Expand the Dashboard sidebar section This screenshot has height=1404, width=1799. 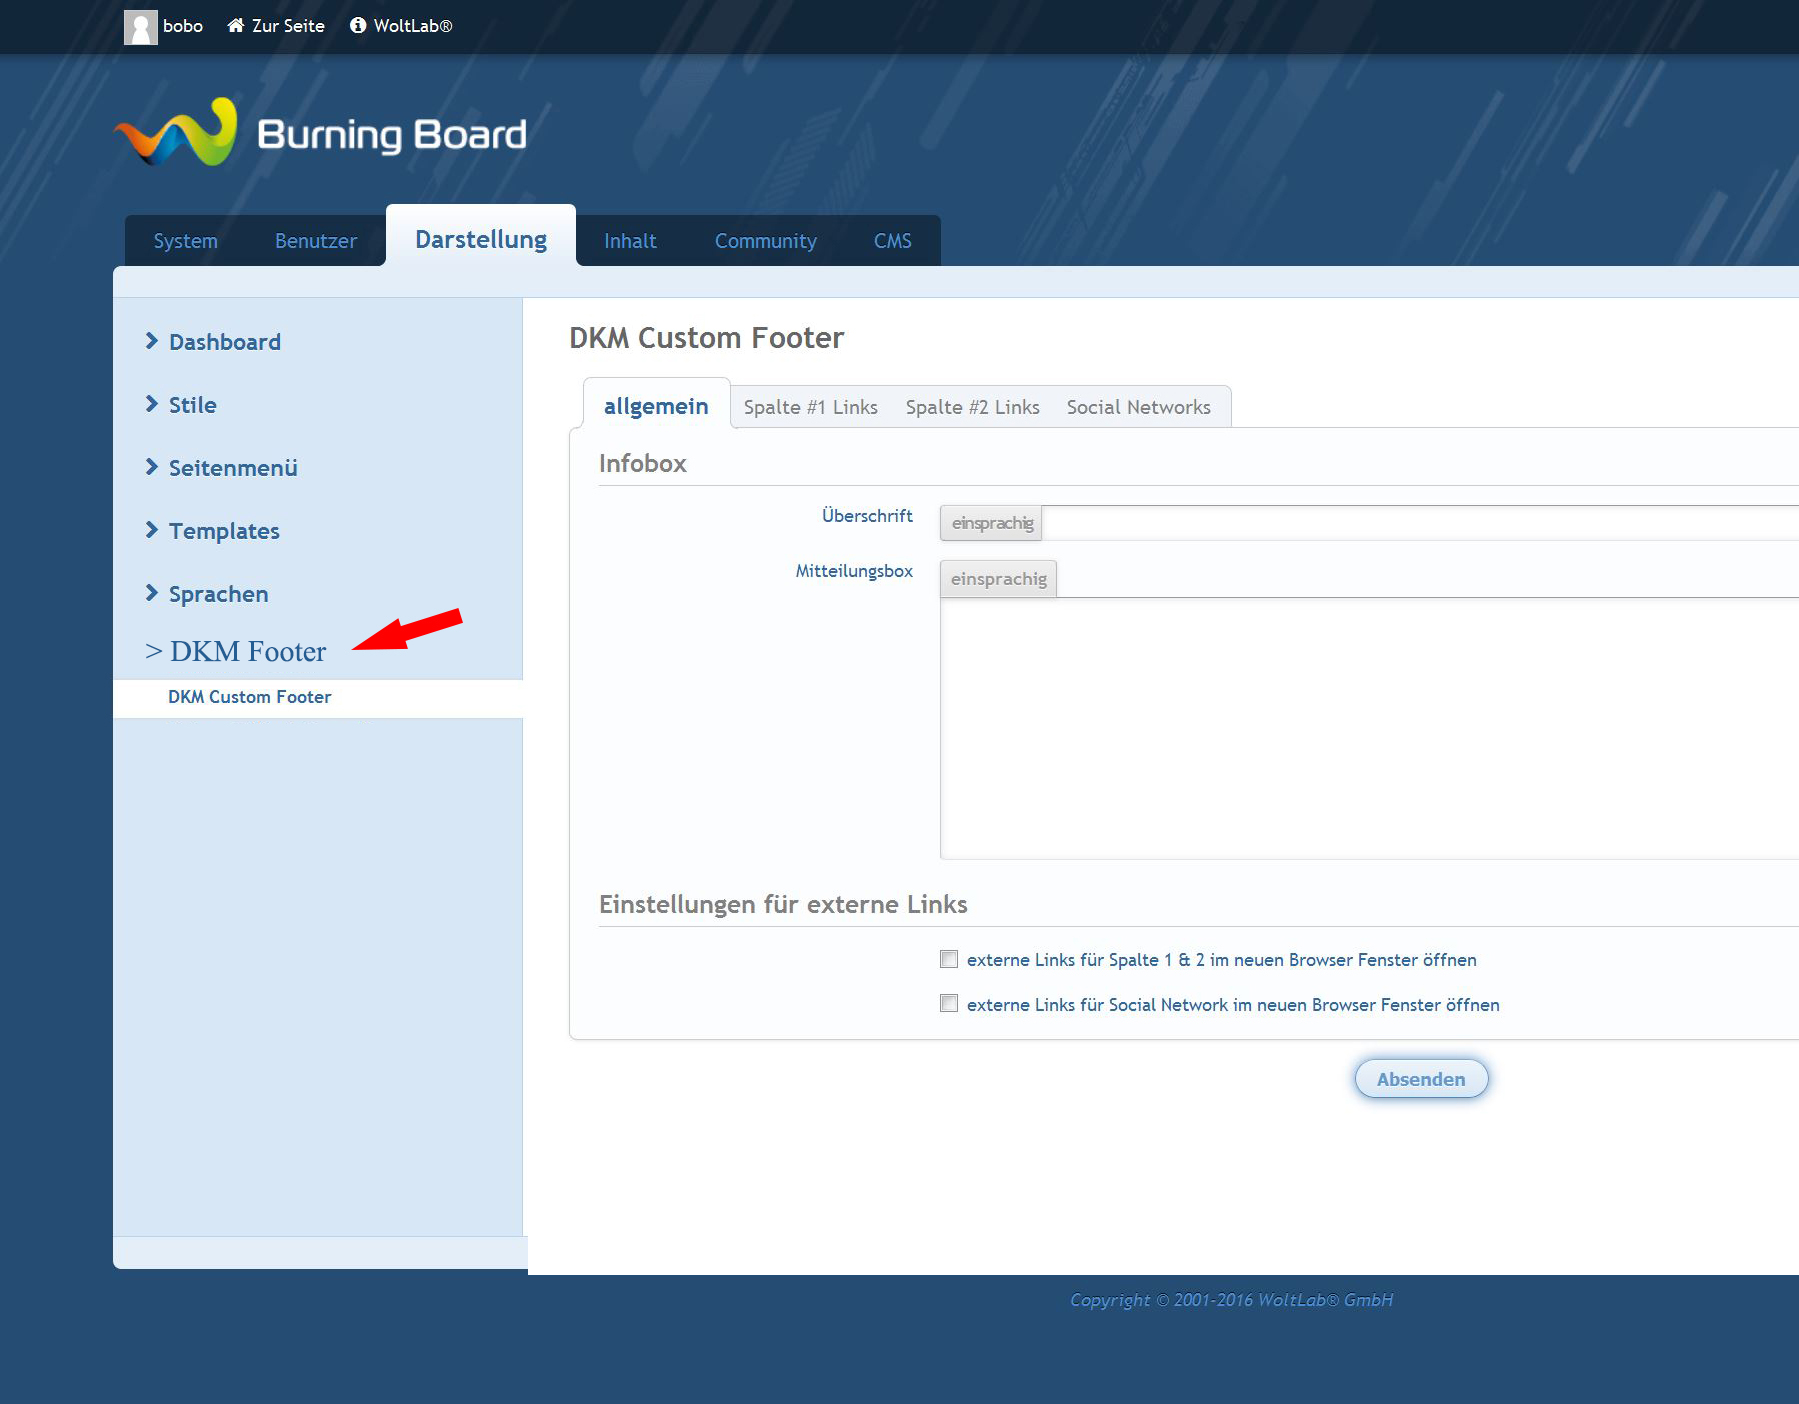point(224,342)
